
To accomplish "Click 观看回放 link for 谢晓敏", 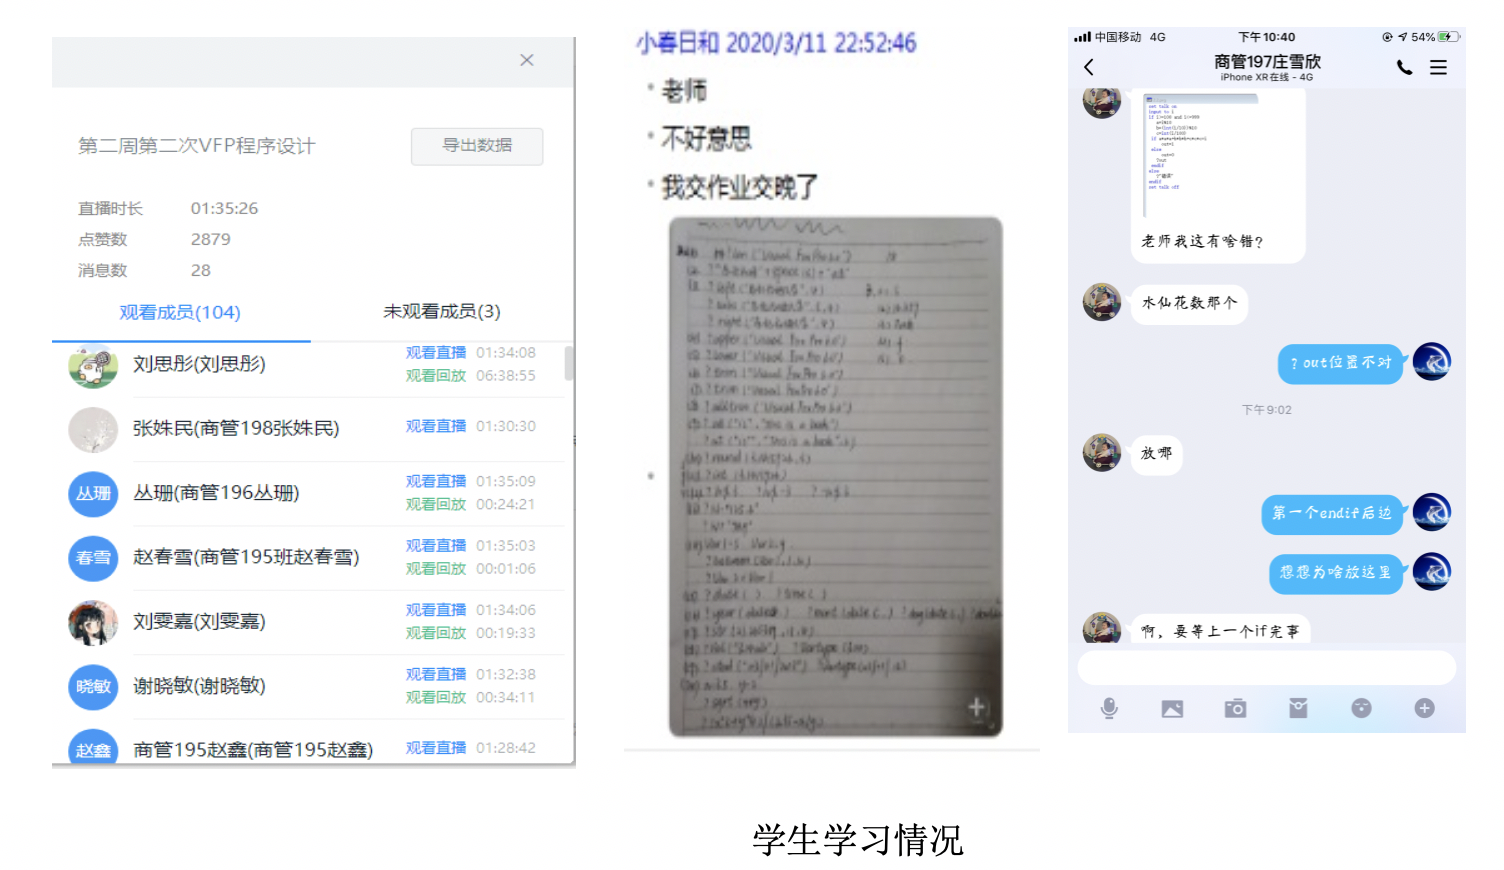I will coord(435,697).
